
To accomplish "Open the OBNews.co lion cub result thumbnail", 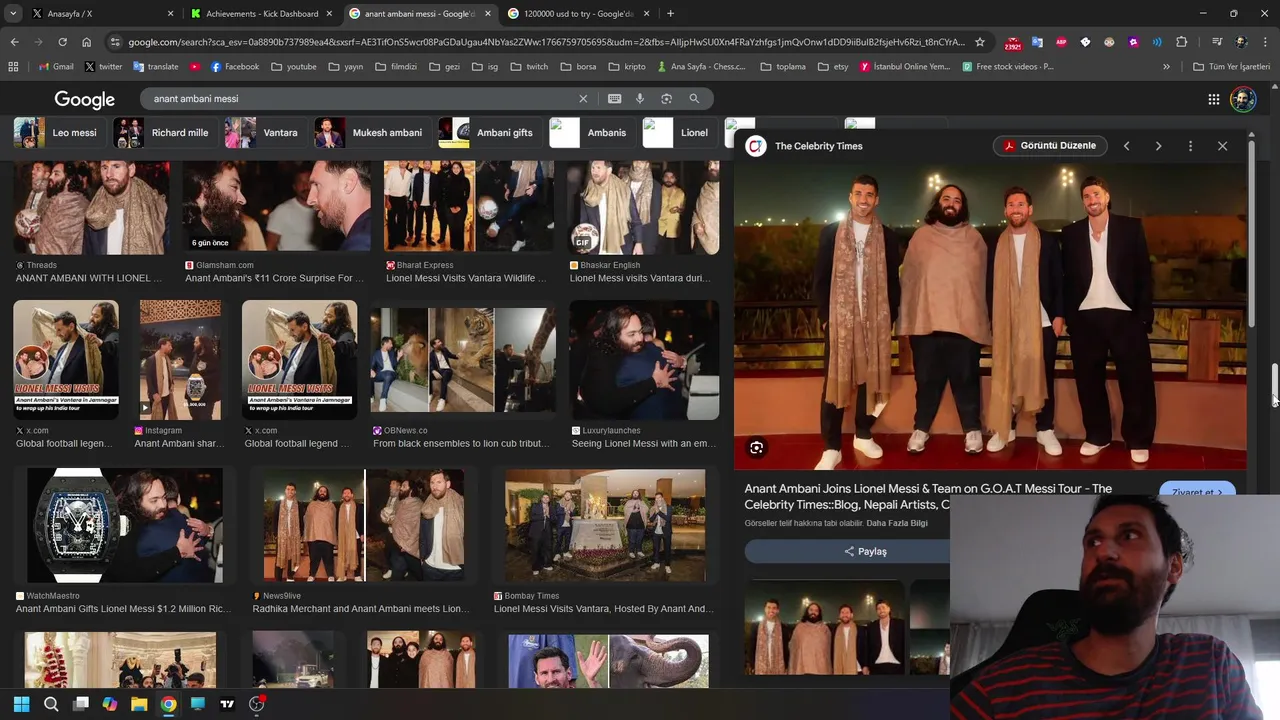I will point(463,360).
